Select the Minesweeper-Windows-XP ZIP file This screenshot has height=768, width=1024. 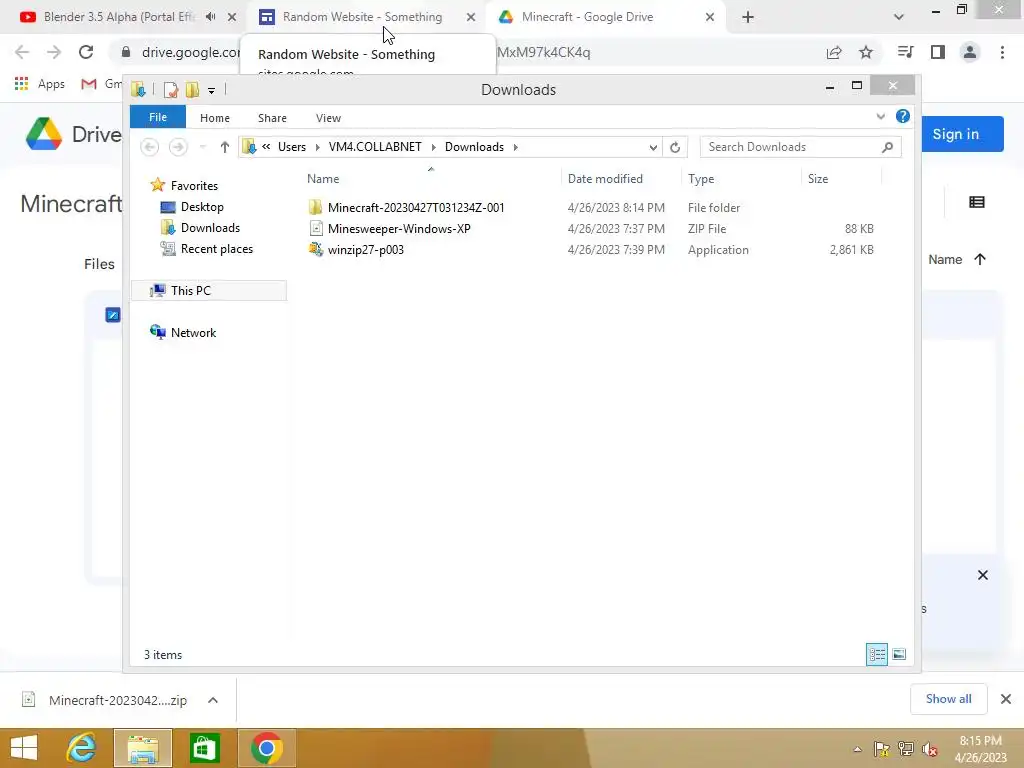click(x=399, y=229)
